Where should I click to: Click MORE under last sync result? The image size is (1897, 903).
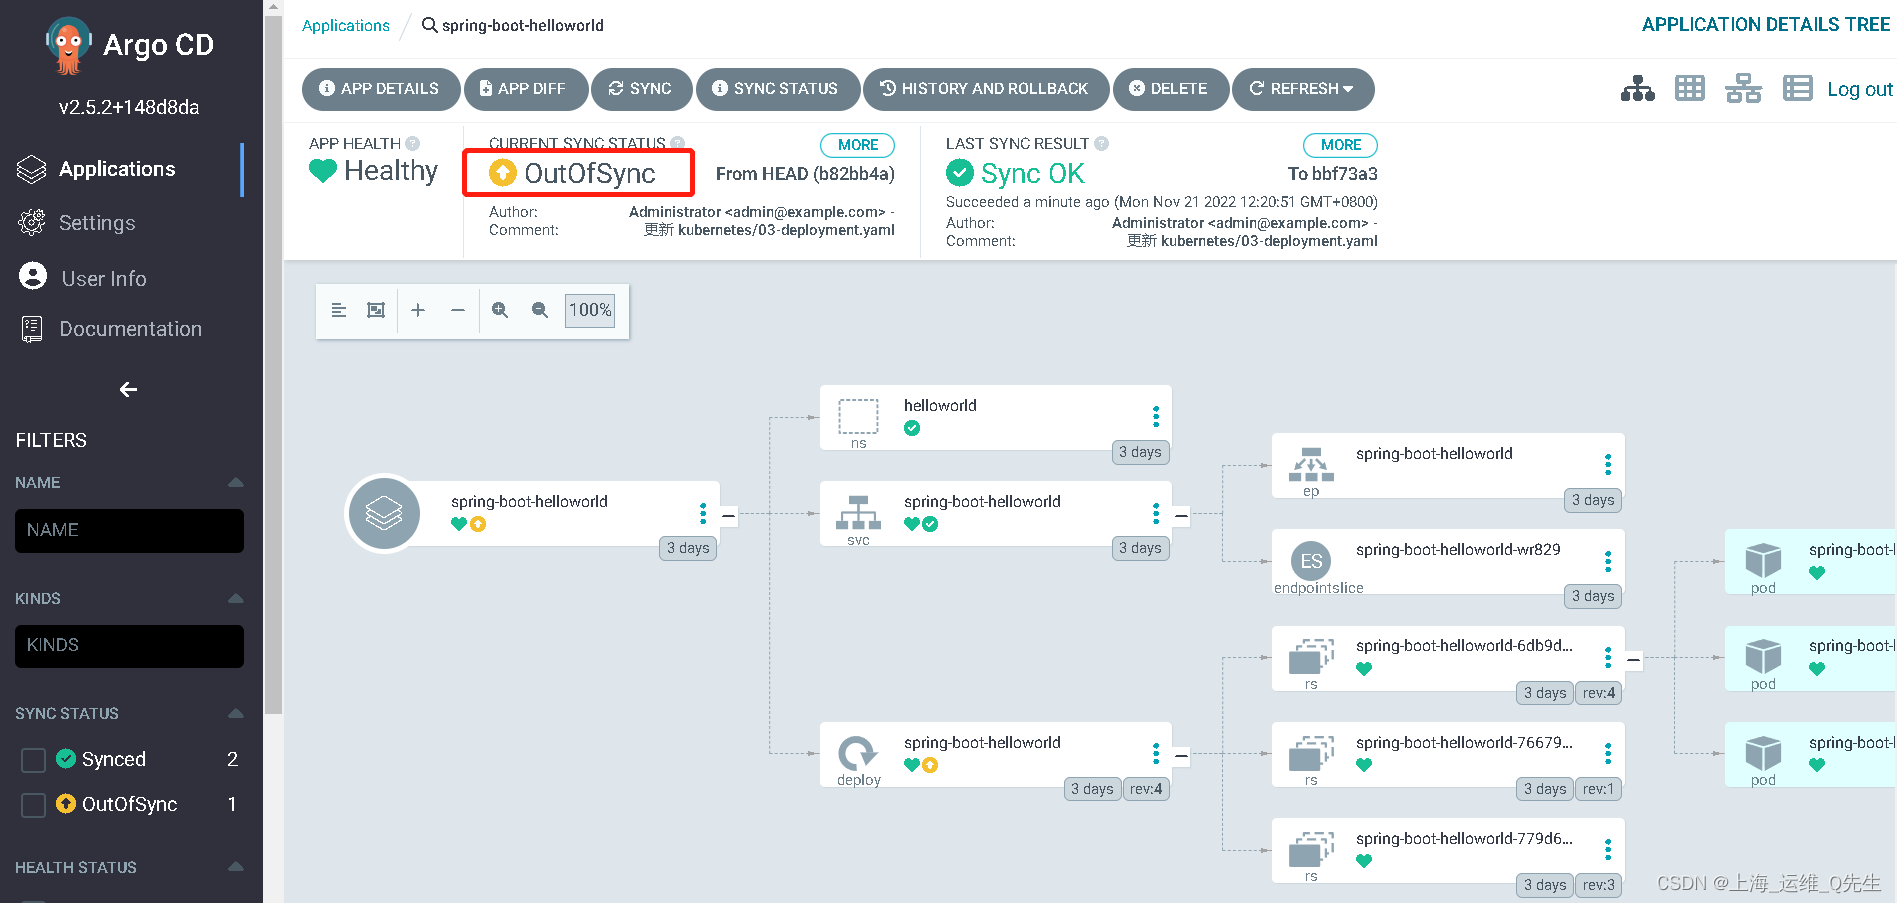coord(1341,145)
